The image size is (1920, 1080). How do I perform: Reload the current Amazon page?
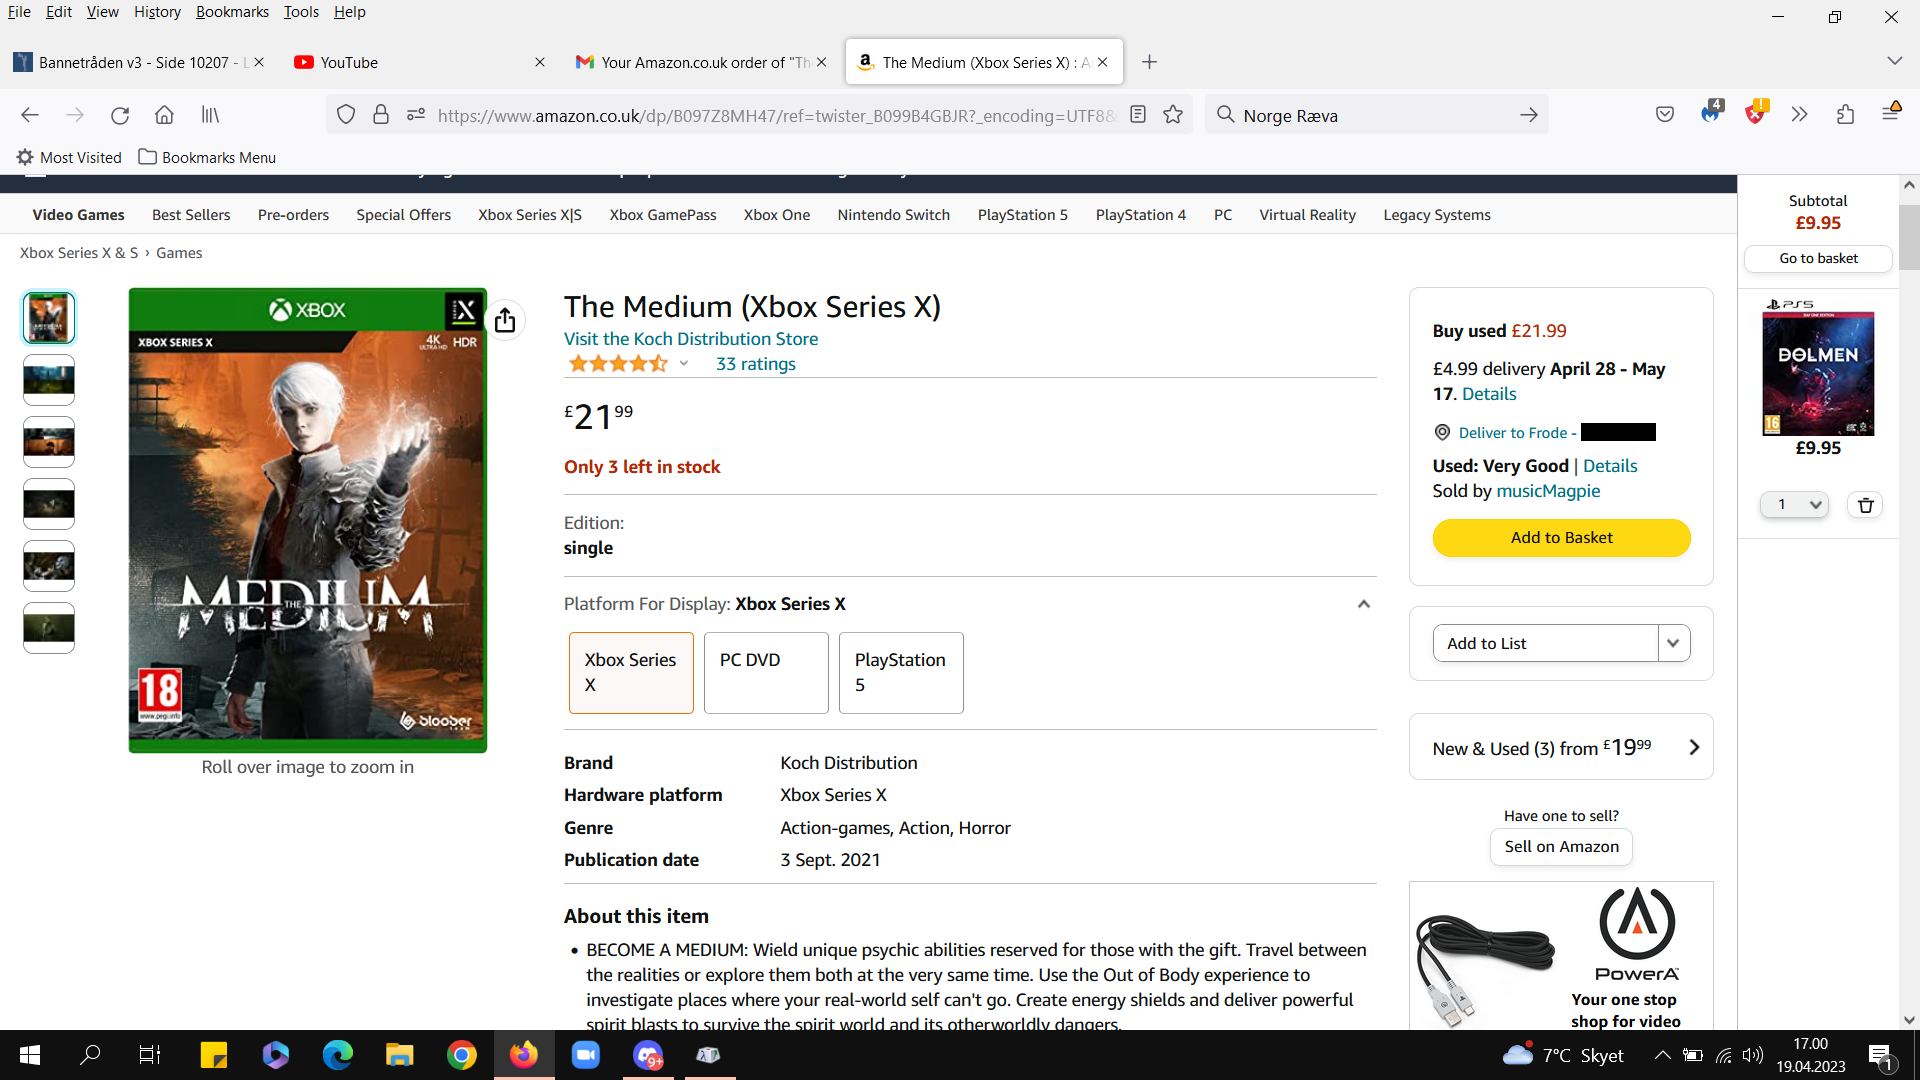[x=120, y=115]
